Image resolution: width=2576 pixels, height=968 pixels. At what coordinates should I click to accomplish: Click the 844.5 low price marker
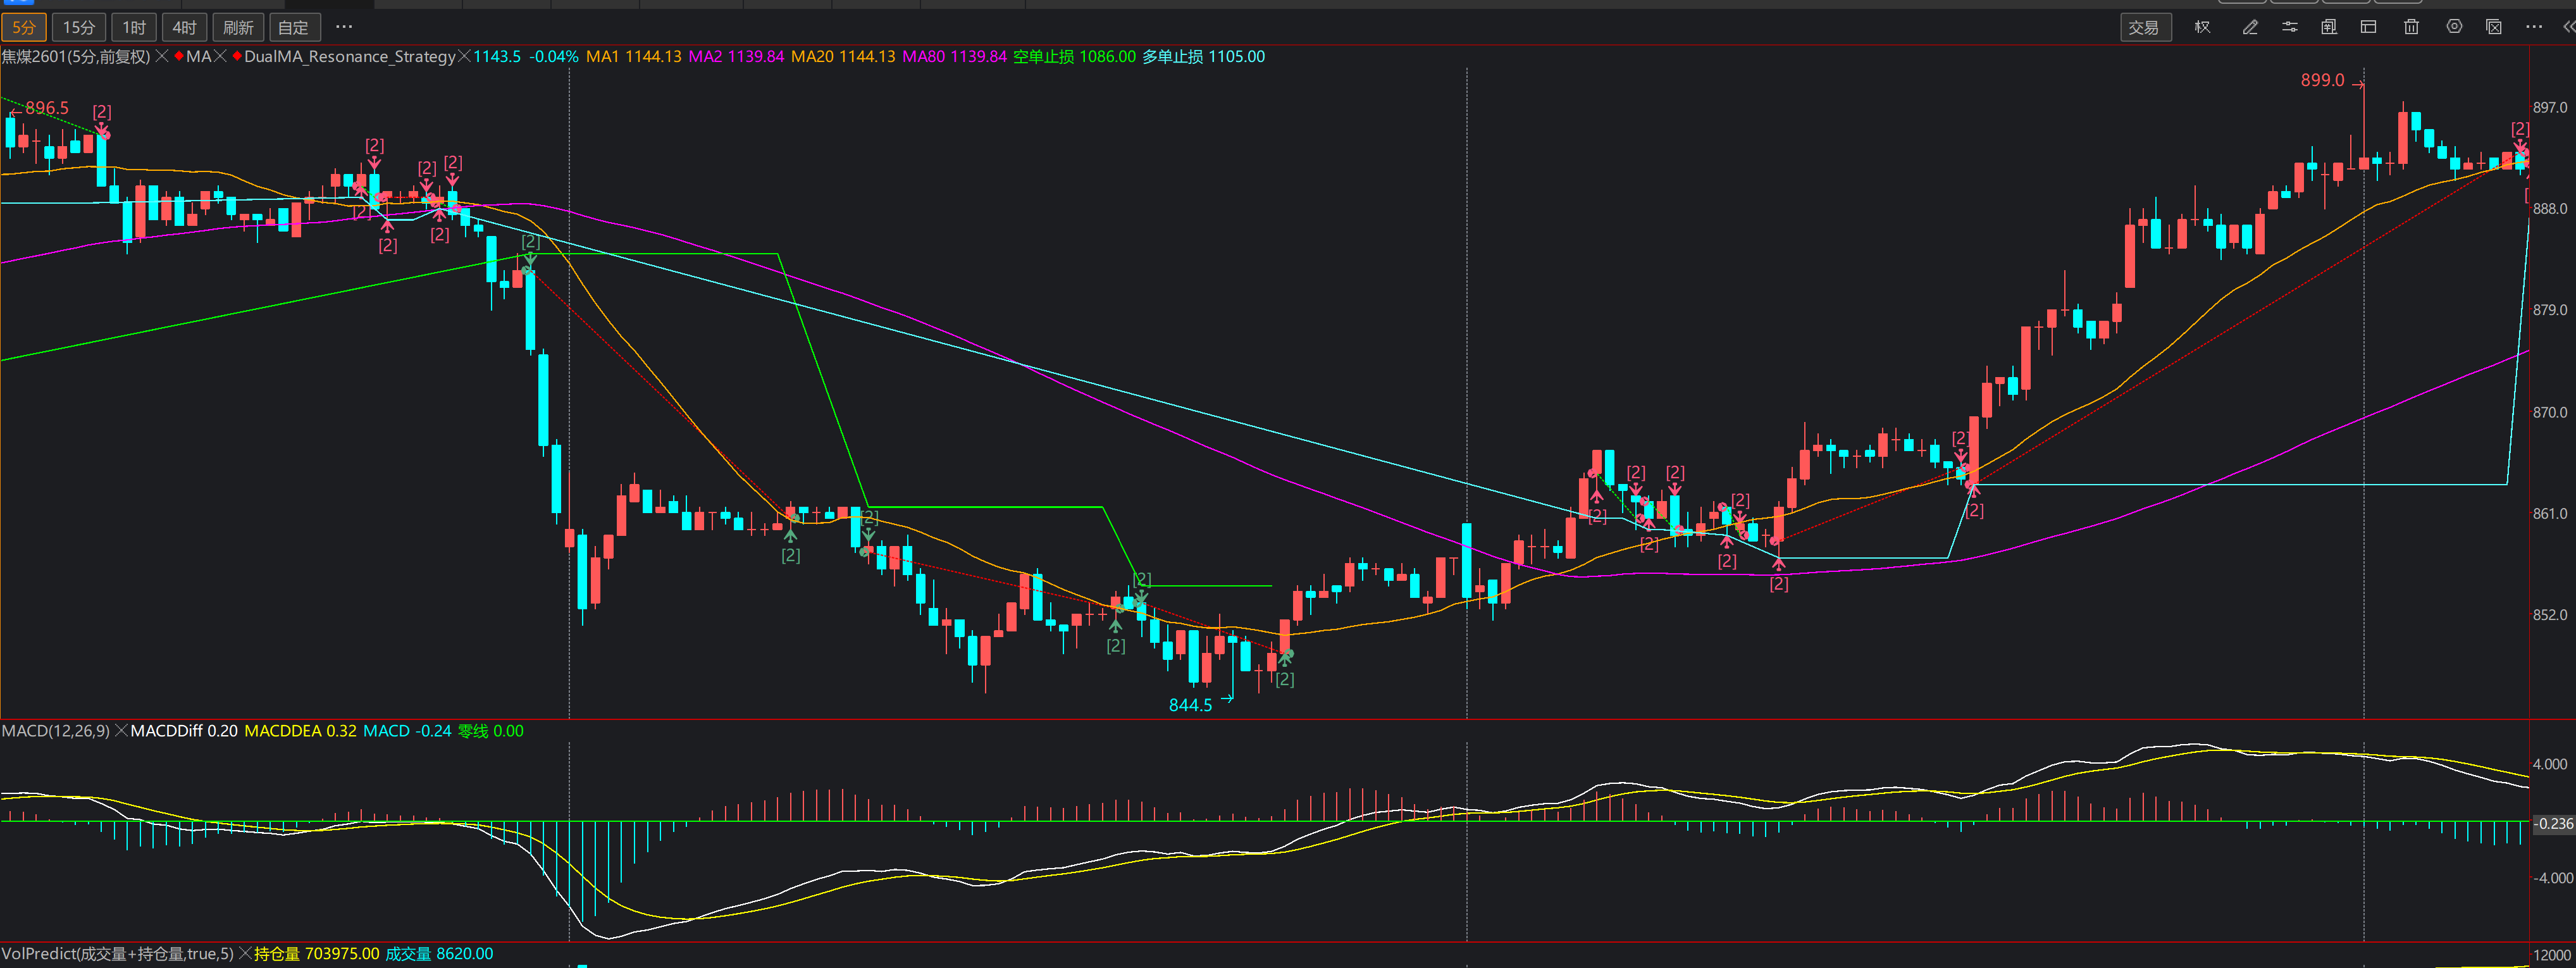coord(1190,705)
